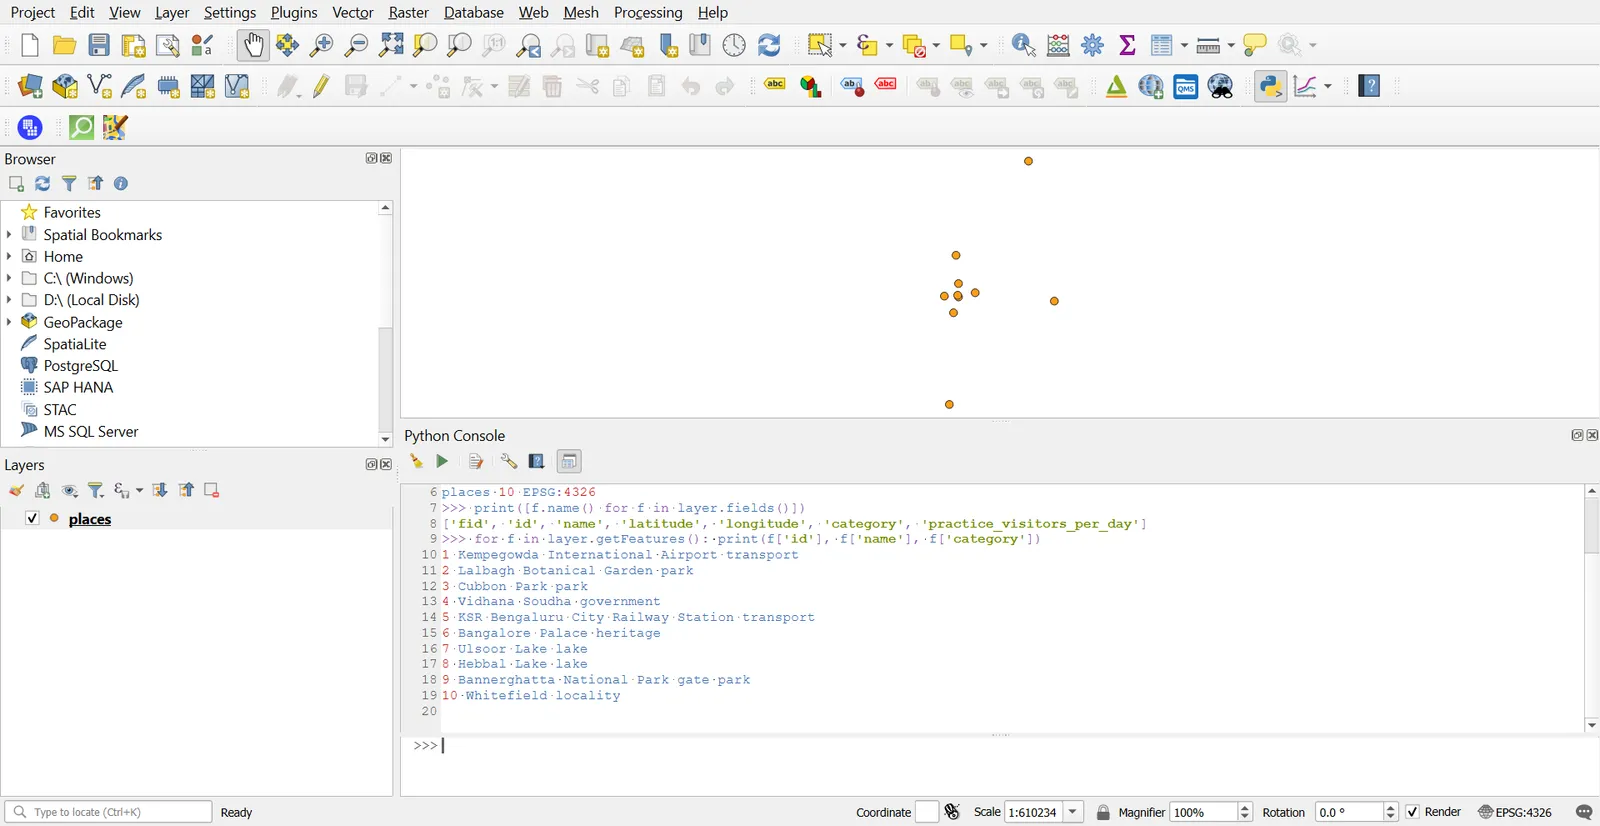Screen dimensions: 1600x826
Task: Toggle visibility of places layer
Action: coord(32,518)
